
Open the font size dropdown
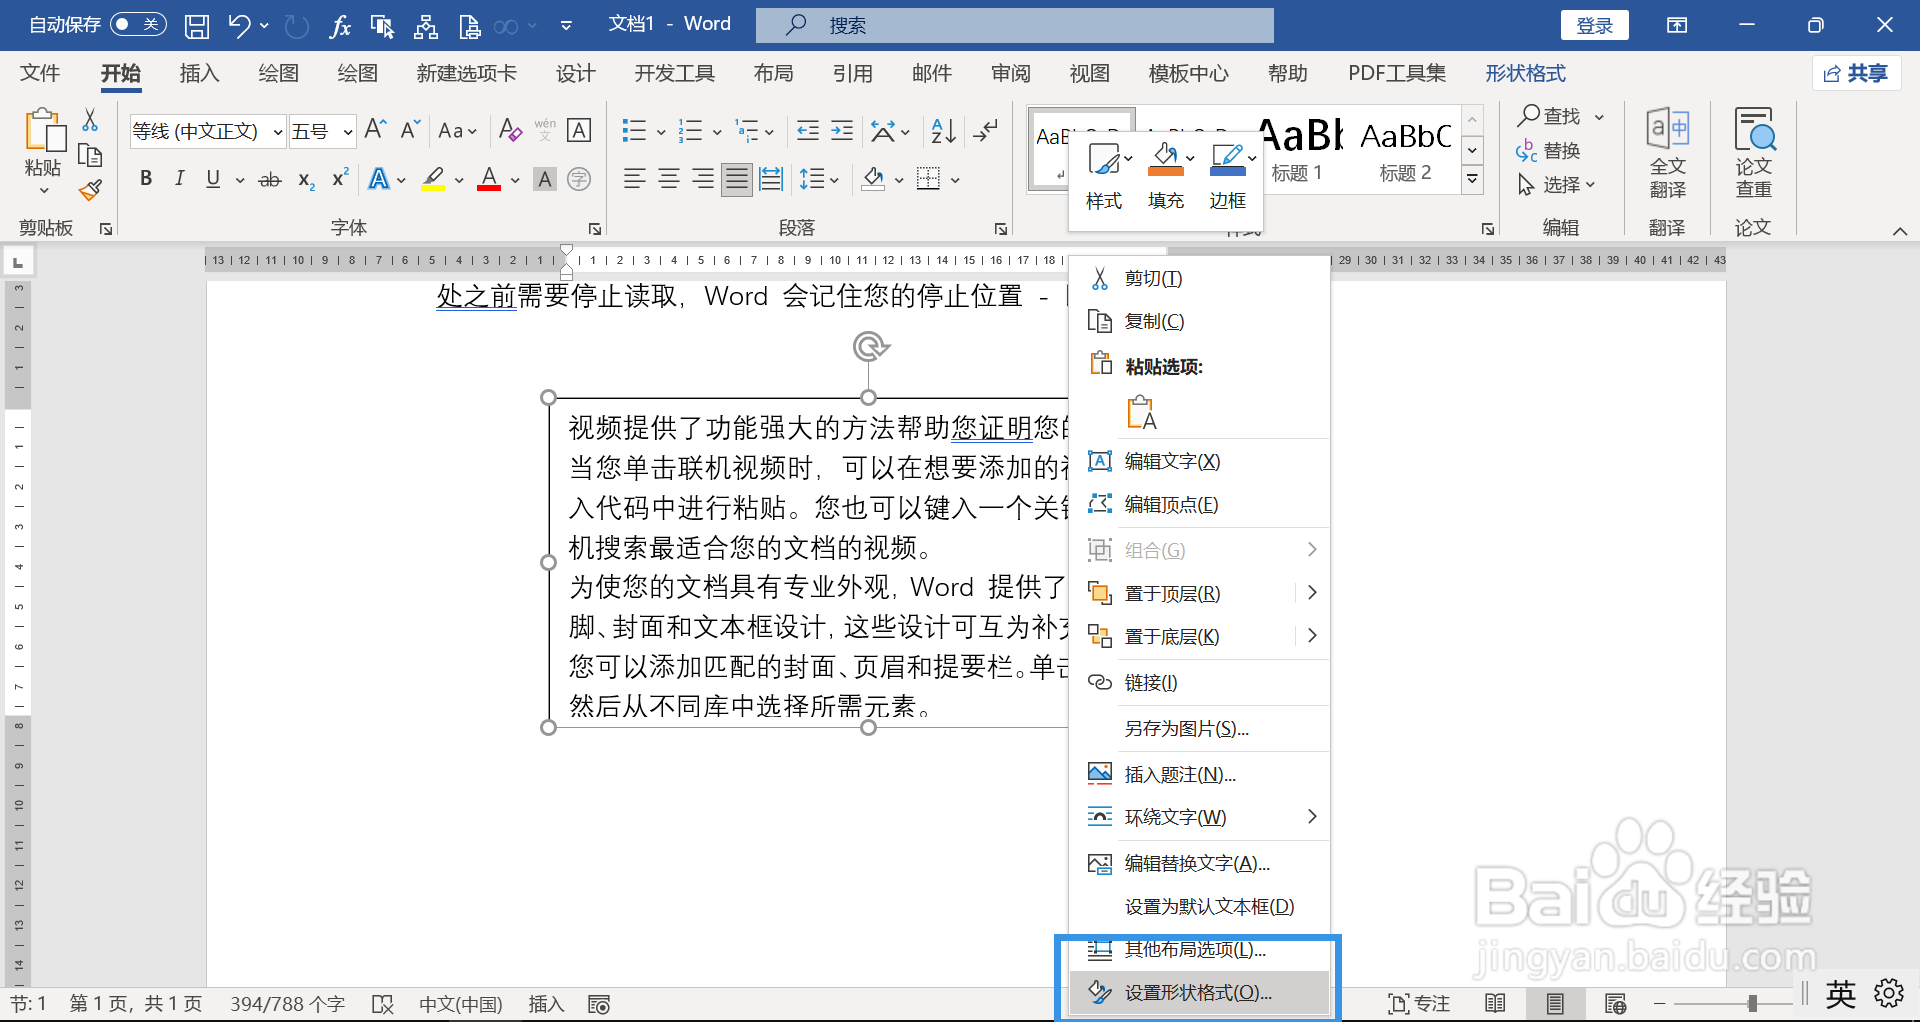[x=347, y=132]
